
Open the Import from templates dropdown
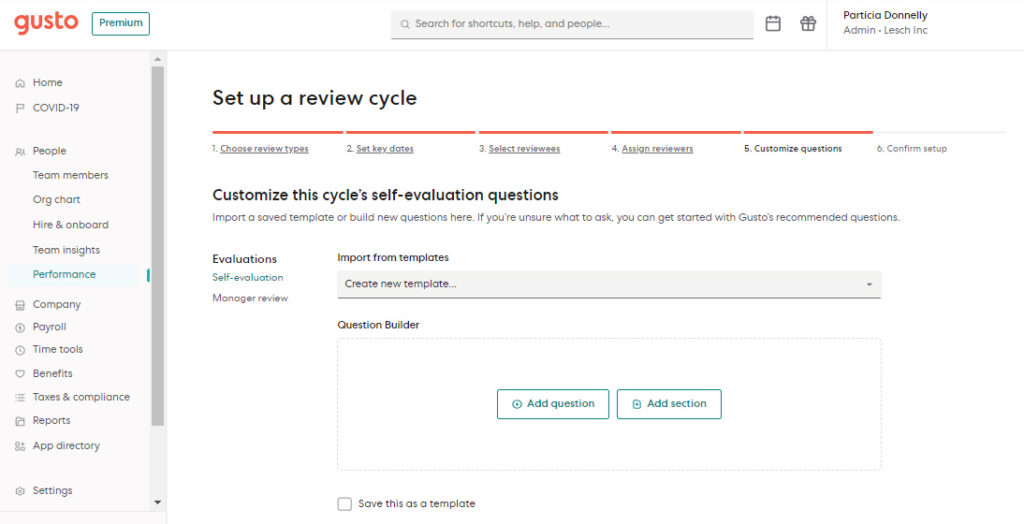[x=608, y=284]
